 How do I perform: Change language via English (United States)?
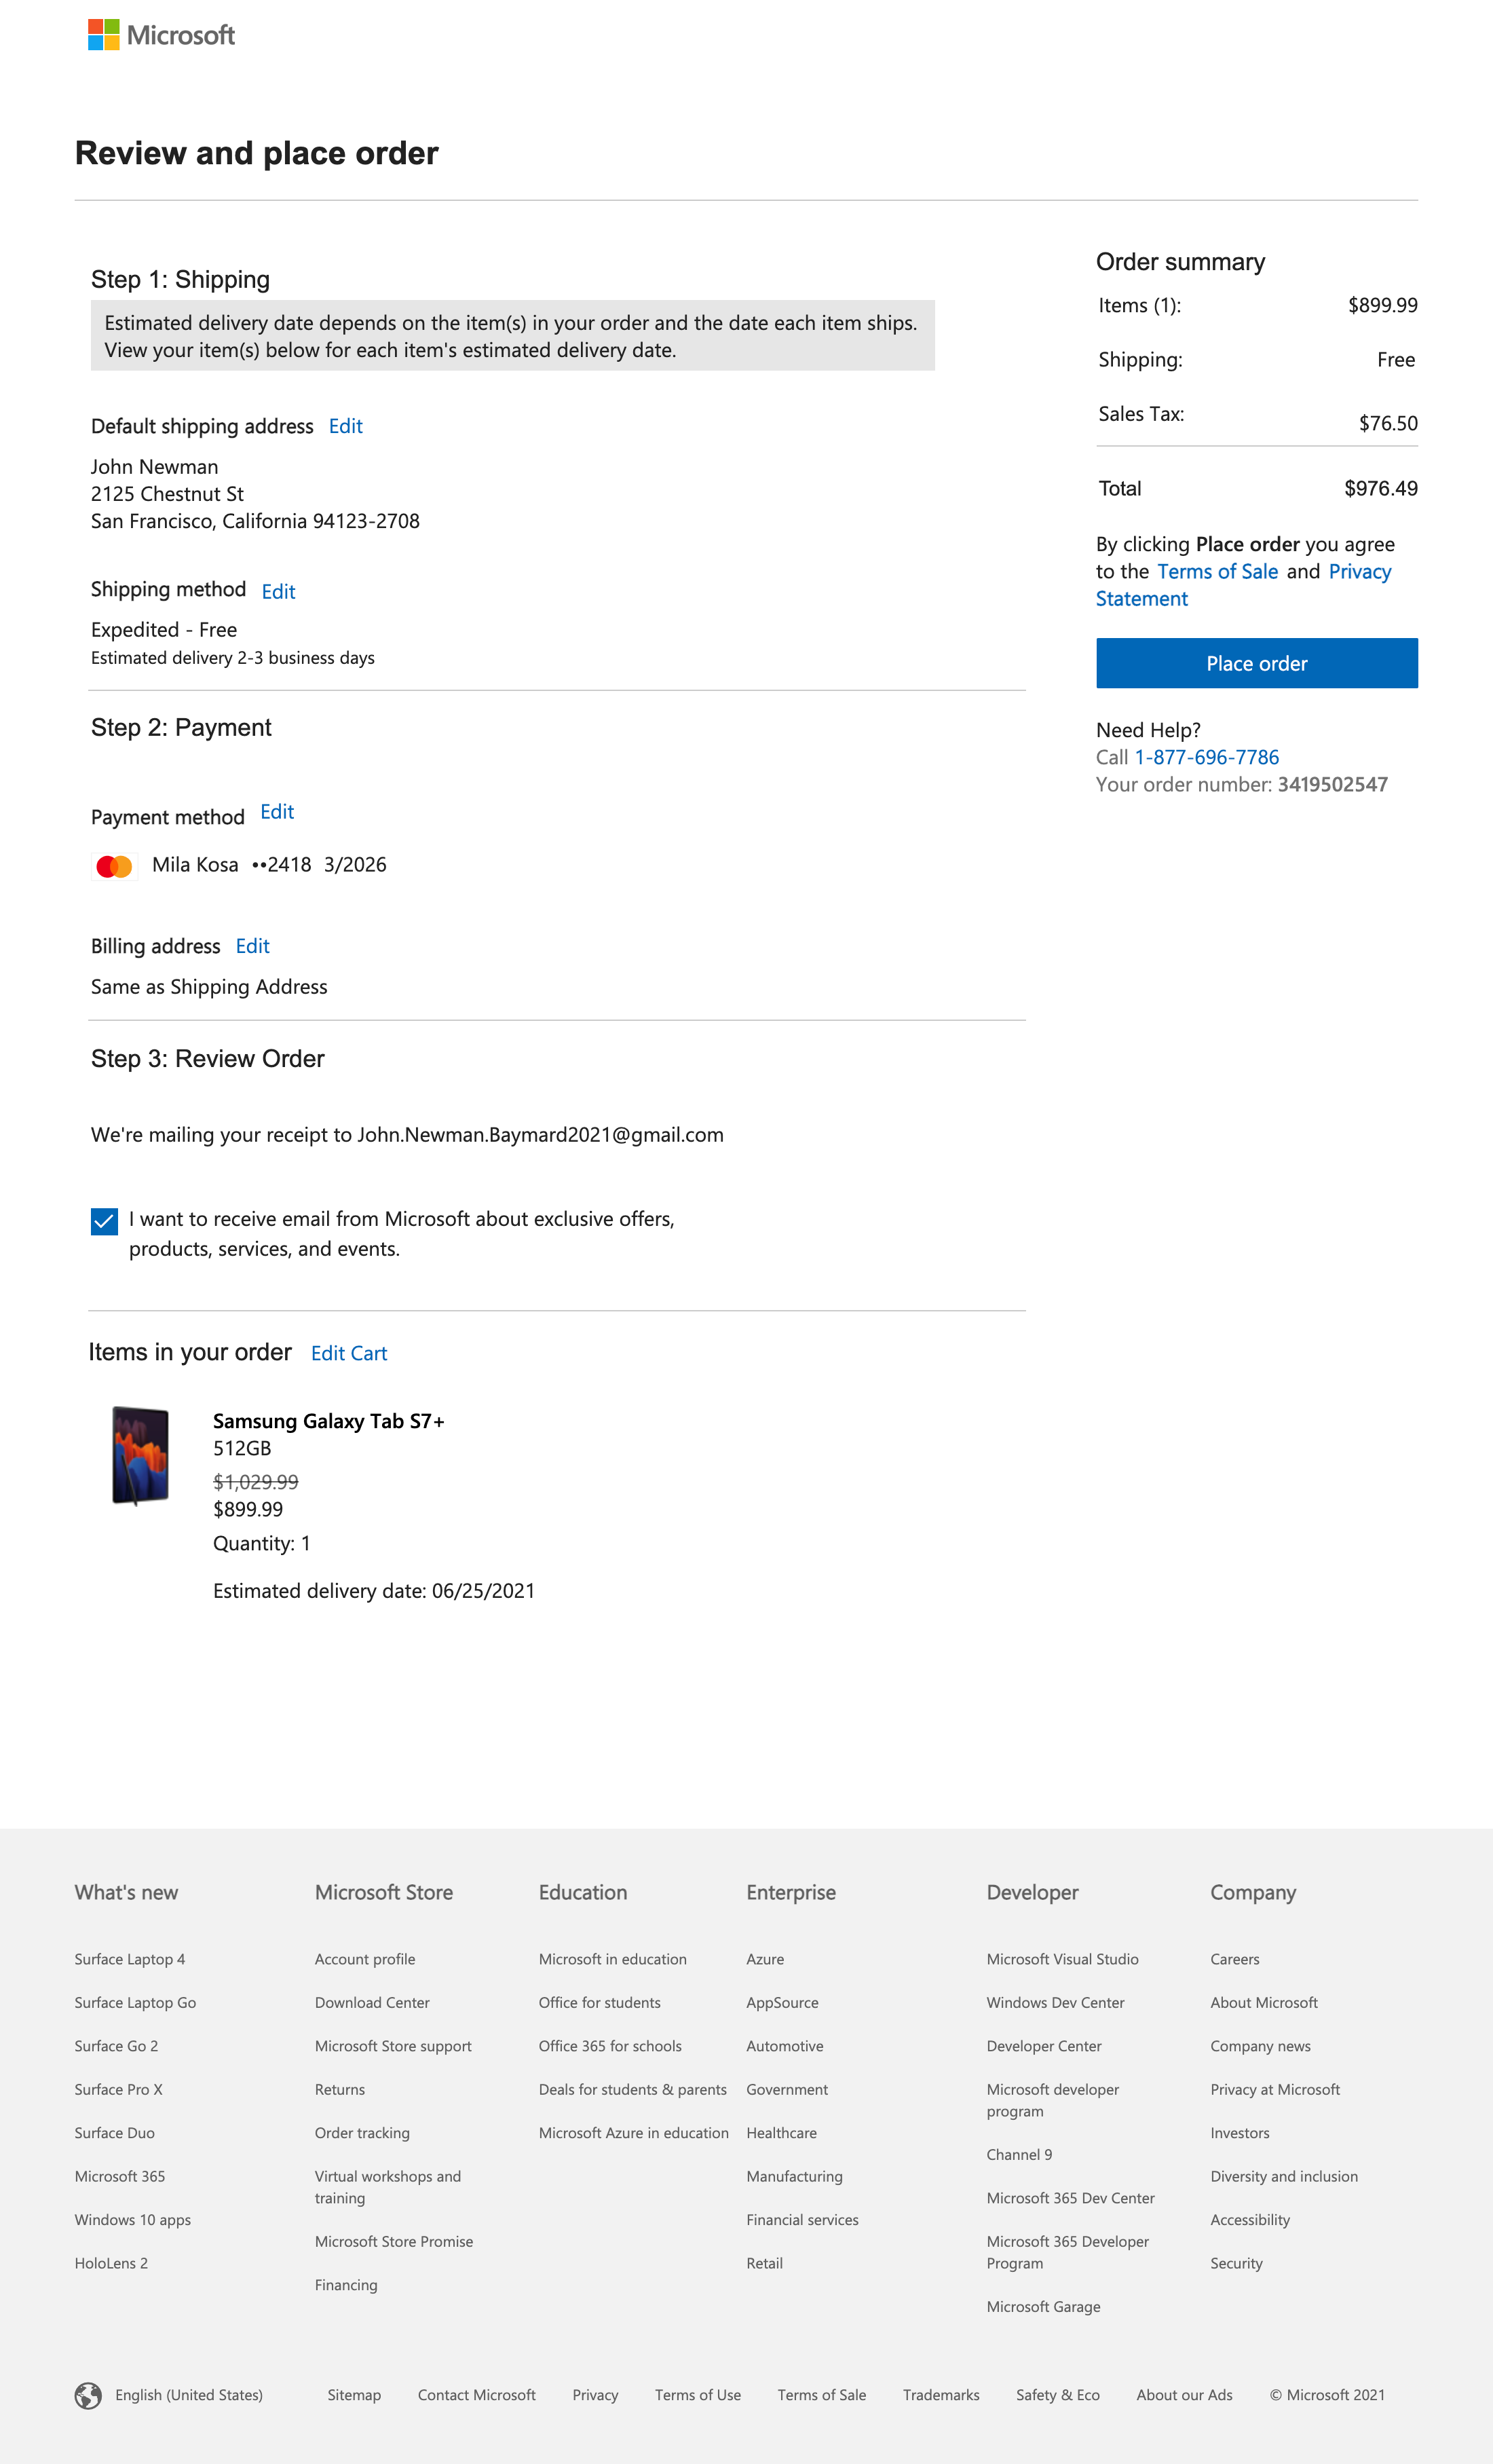coord(188,2394)
